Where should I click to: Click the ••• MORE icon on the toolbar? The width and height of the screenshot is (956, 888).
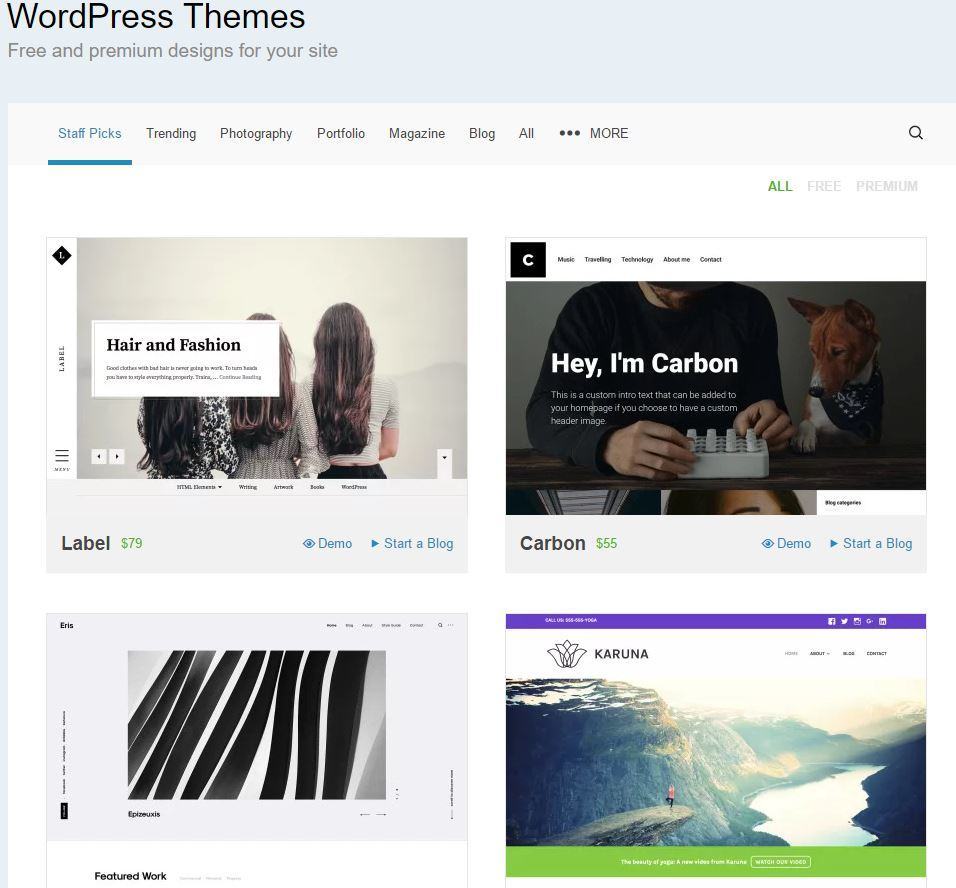pos(570,131)
